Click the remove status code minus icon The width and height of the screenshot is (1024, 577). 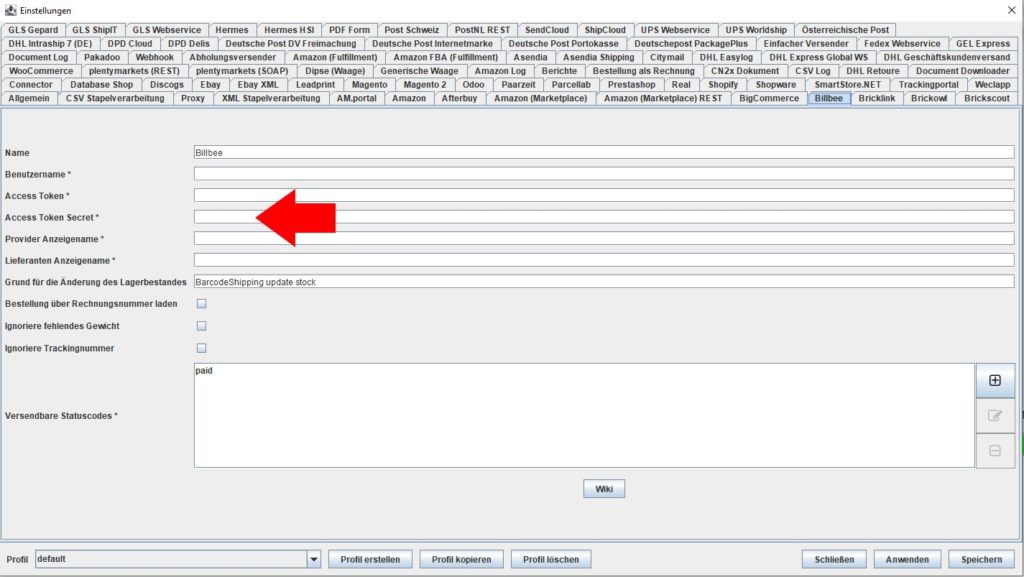(x=995, y=450)
